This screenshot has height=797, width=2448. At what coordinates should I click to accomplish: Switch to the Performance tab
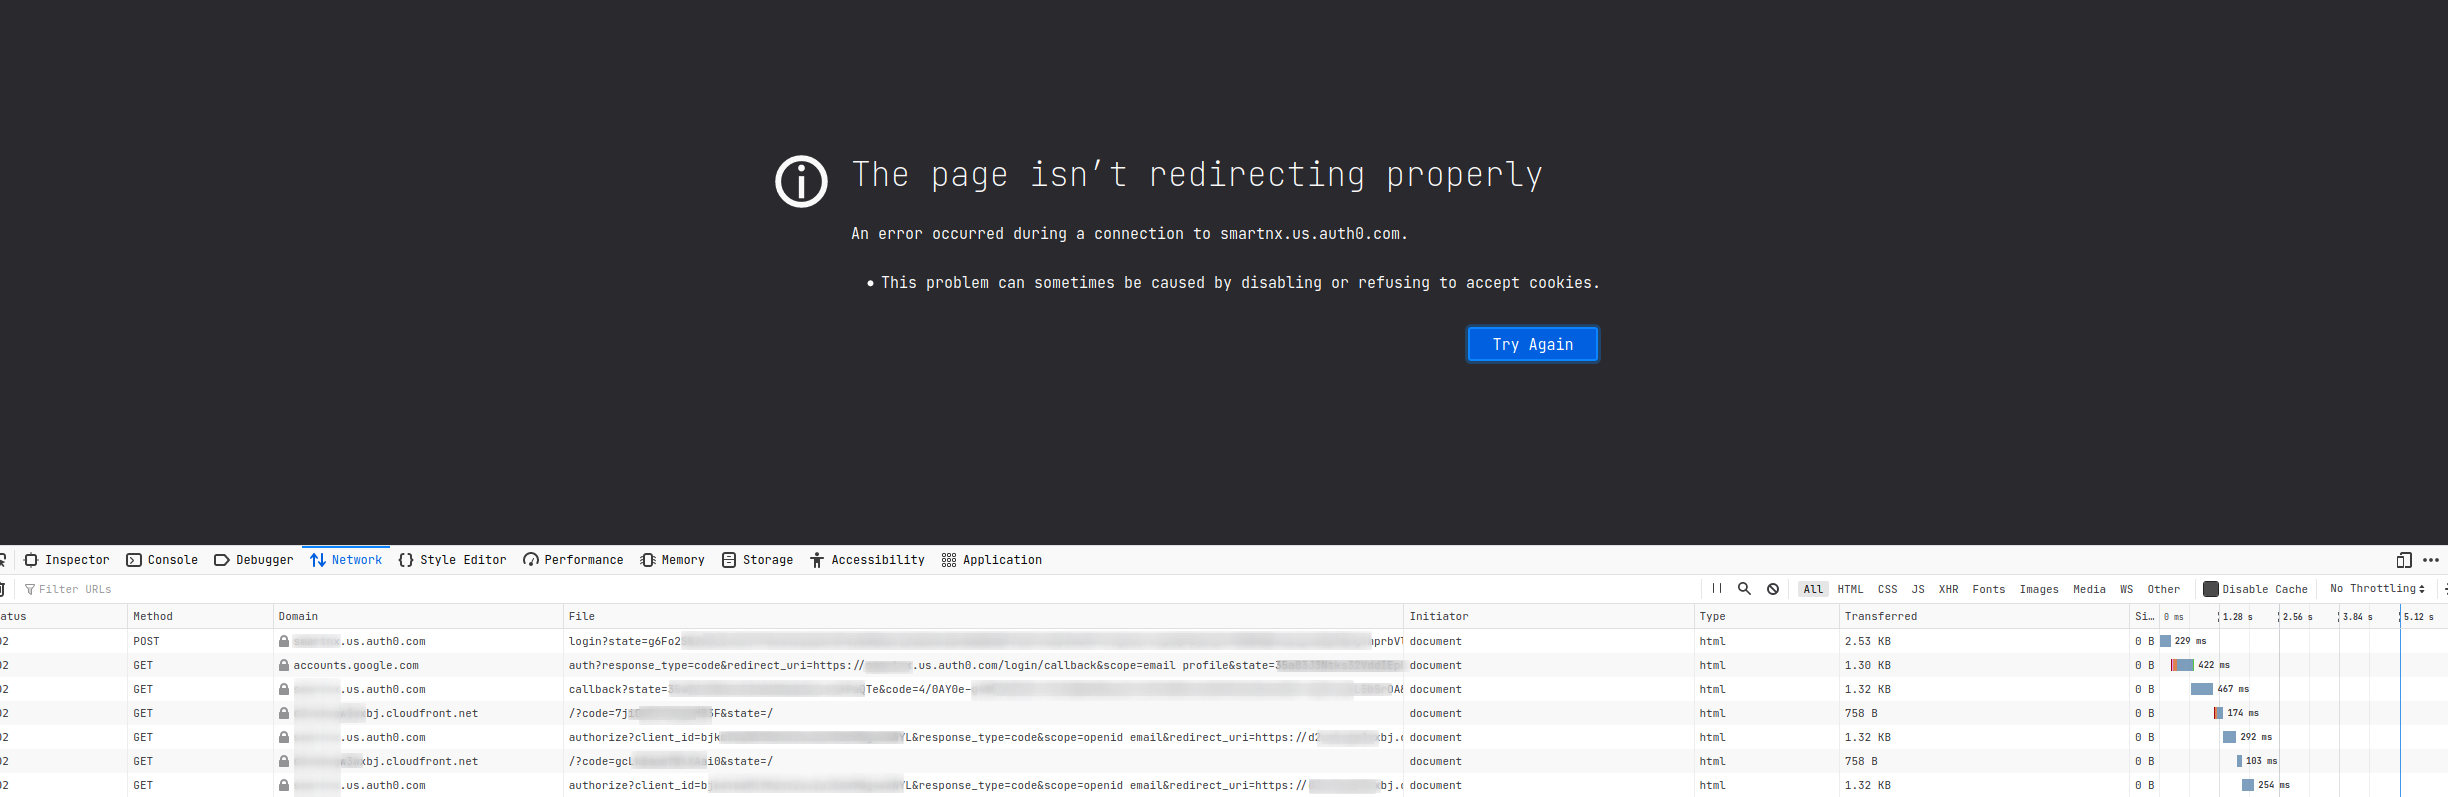point(573,560)
